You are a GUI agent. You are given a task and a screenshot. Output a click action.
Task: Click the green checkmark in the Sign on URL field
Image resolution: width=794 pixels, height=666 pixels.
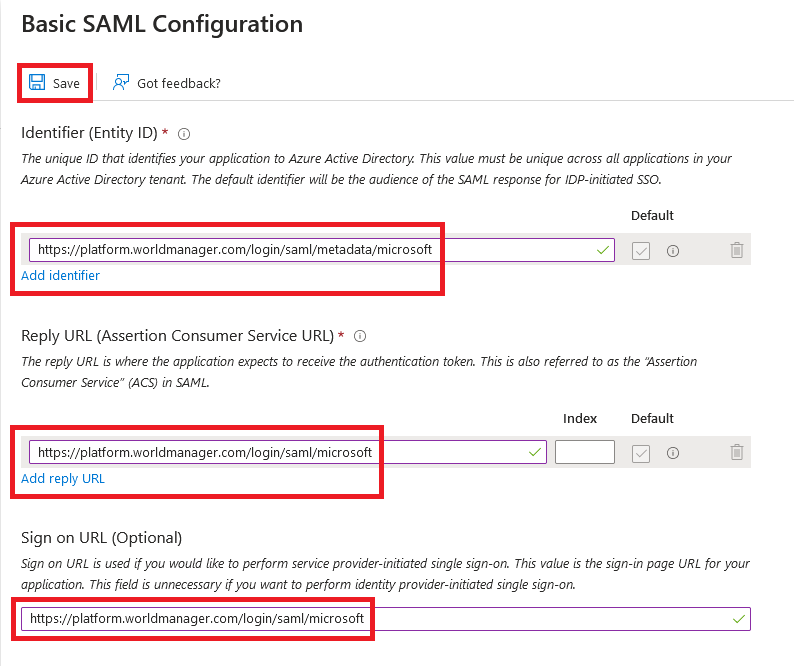tap(739, 619)
